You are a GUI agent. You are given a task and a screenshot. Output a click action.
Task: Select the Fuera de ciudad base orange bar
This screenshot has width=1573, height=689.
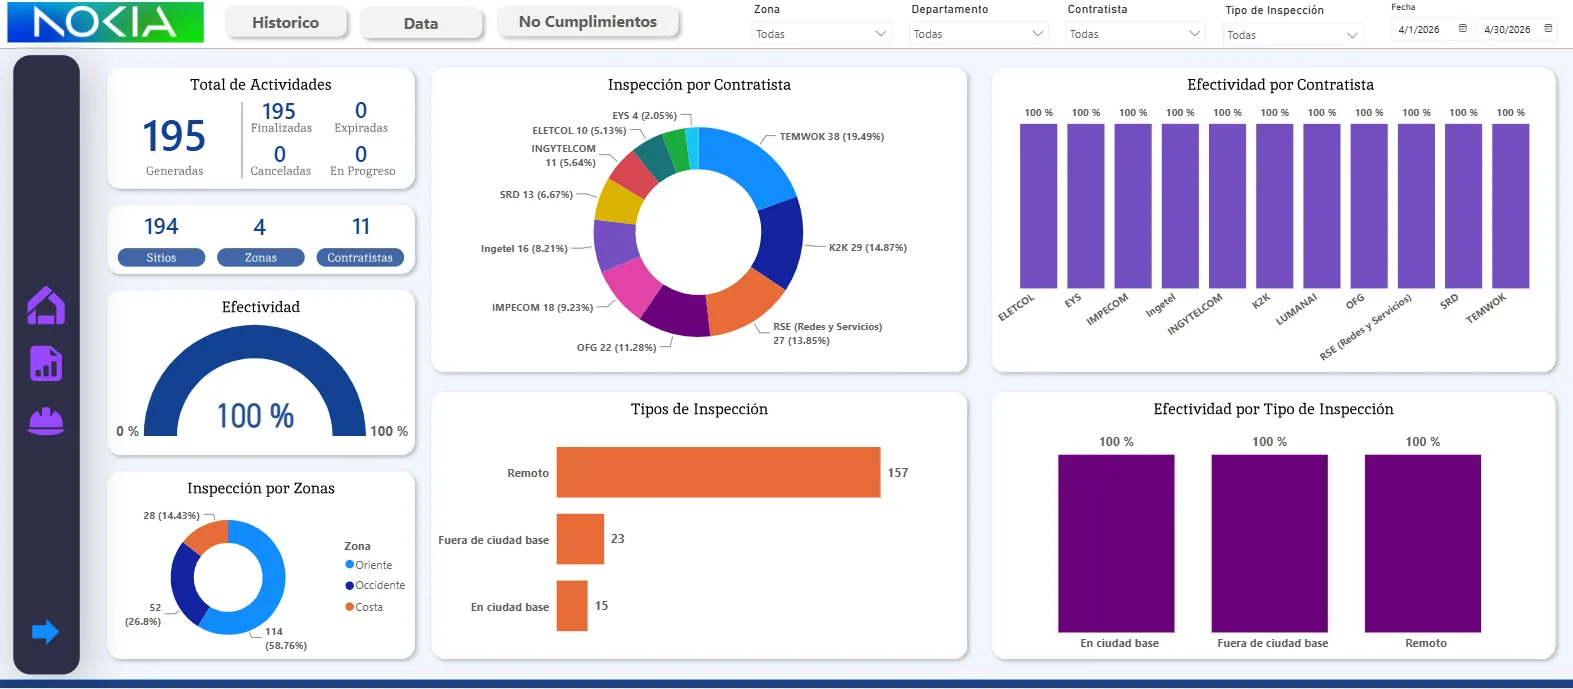pos(580,539)
